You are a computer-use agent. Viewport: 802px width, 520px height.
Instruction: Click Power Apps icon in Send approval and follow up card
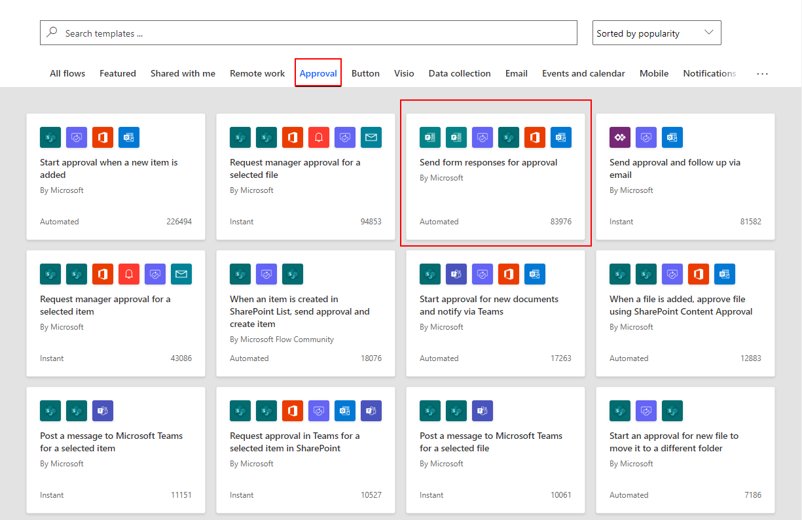[x=619, y=137]
